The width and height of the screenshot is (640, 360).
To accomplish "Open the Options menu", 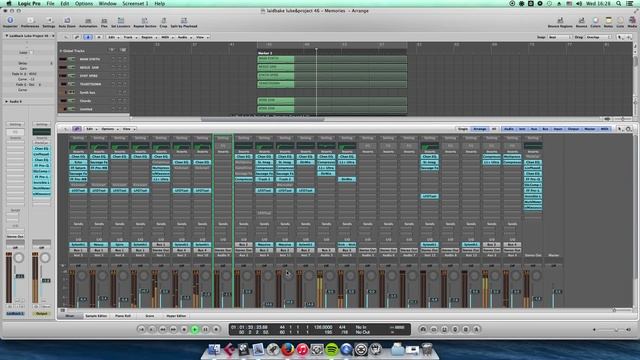I will tap(84, 4).
